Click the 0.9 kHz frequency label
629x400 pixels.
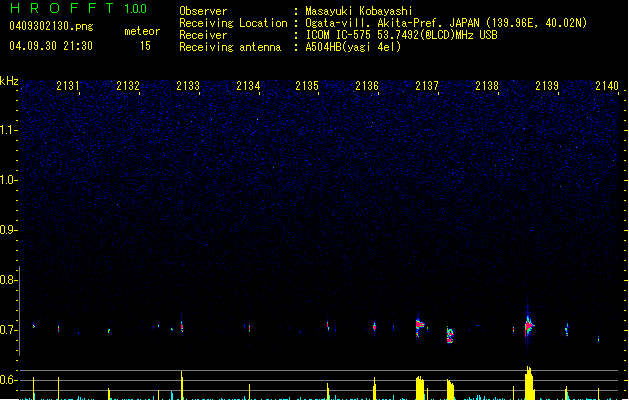point(8,230)
